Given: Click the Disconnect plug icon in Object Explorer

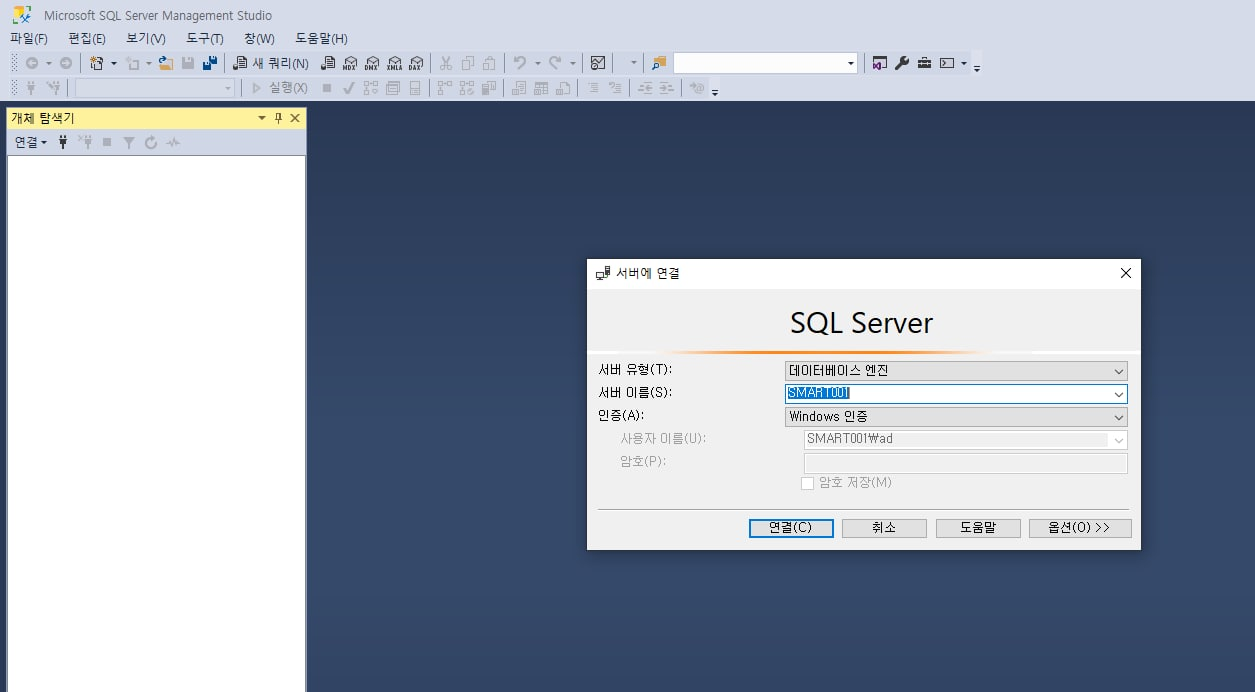Looking at the screenshot, I should pos(85,142).
